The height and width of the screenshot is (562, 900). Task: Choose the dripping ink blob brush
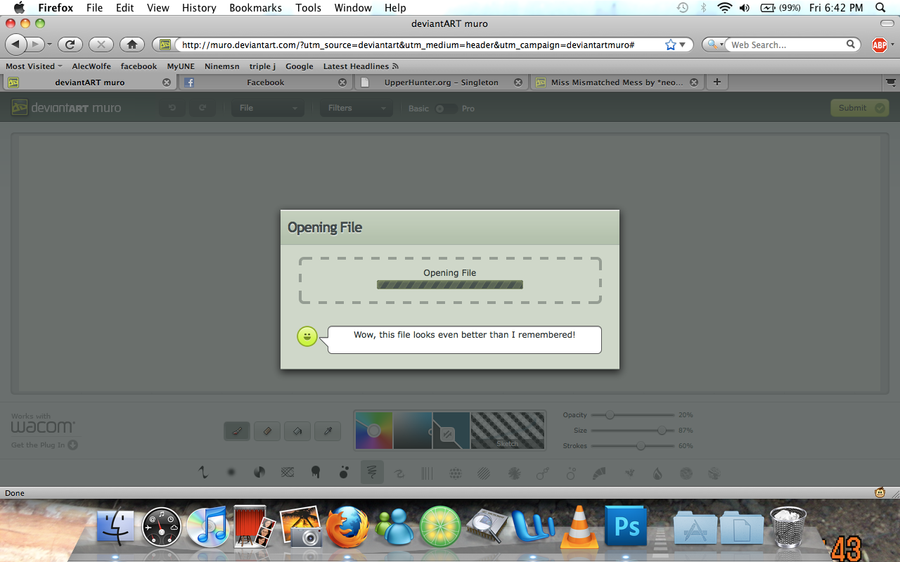pos(316,473)
